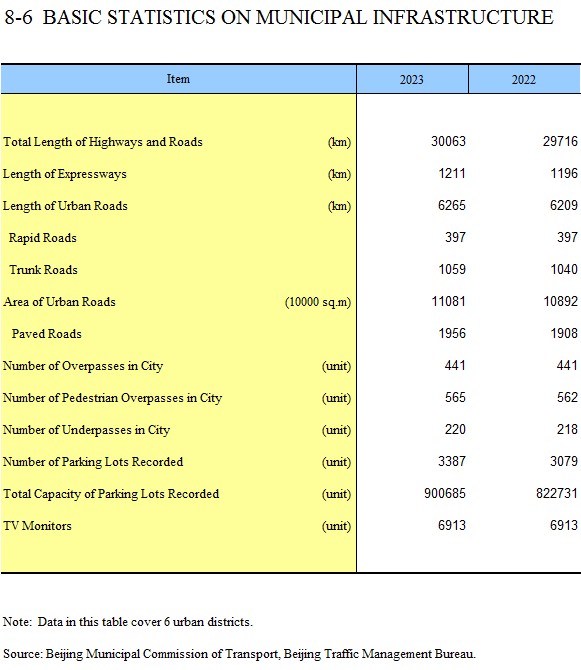The width and height of the screenshot is (581, 670).
Task: Select Length of Expressways label
Action: pyautogui.click(x=65, y=174)
